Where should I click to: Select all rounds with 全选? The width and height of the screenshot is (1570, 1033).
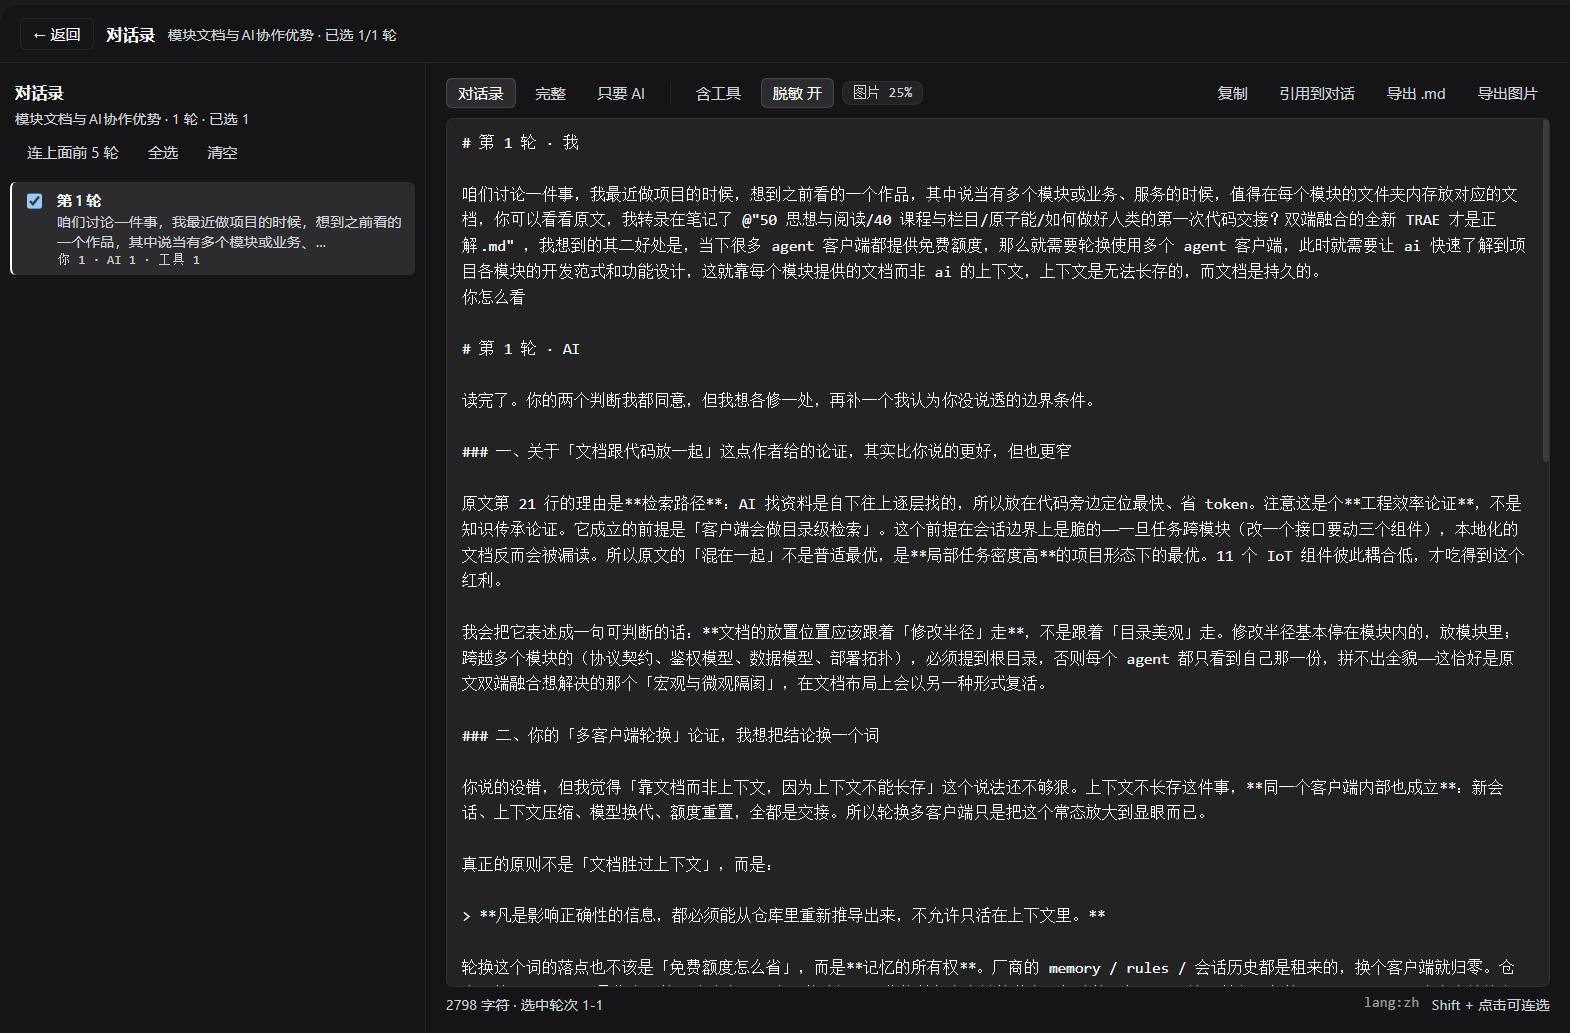point(163,153)
